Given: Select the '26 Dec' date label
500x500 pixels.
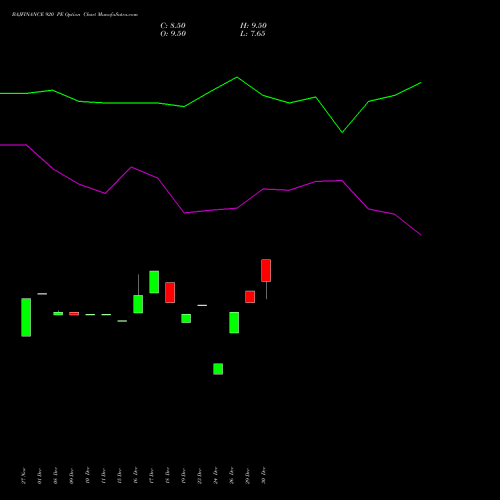Looking at the screenshot, I should (231, 476).
